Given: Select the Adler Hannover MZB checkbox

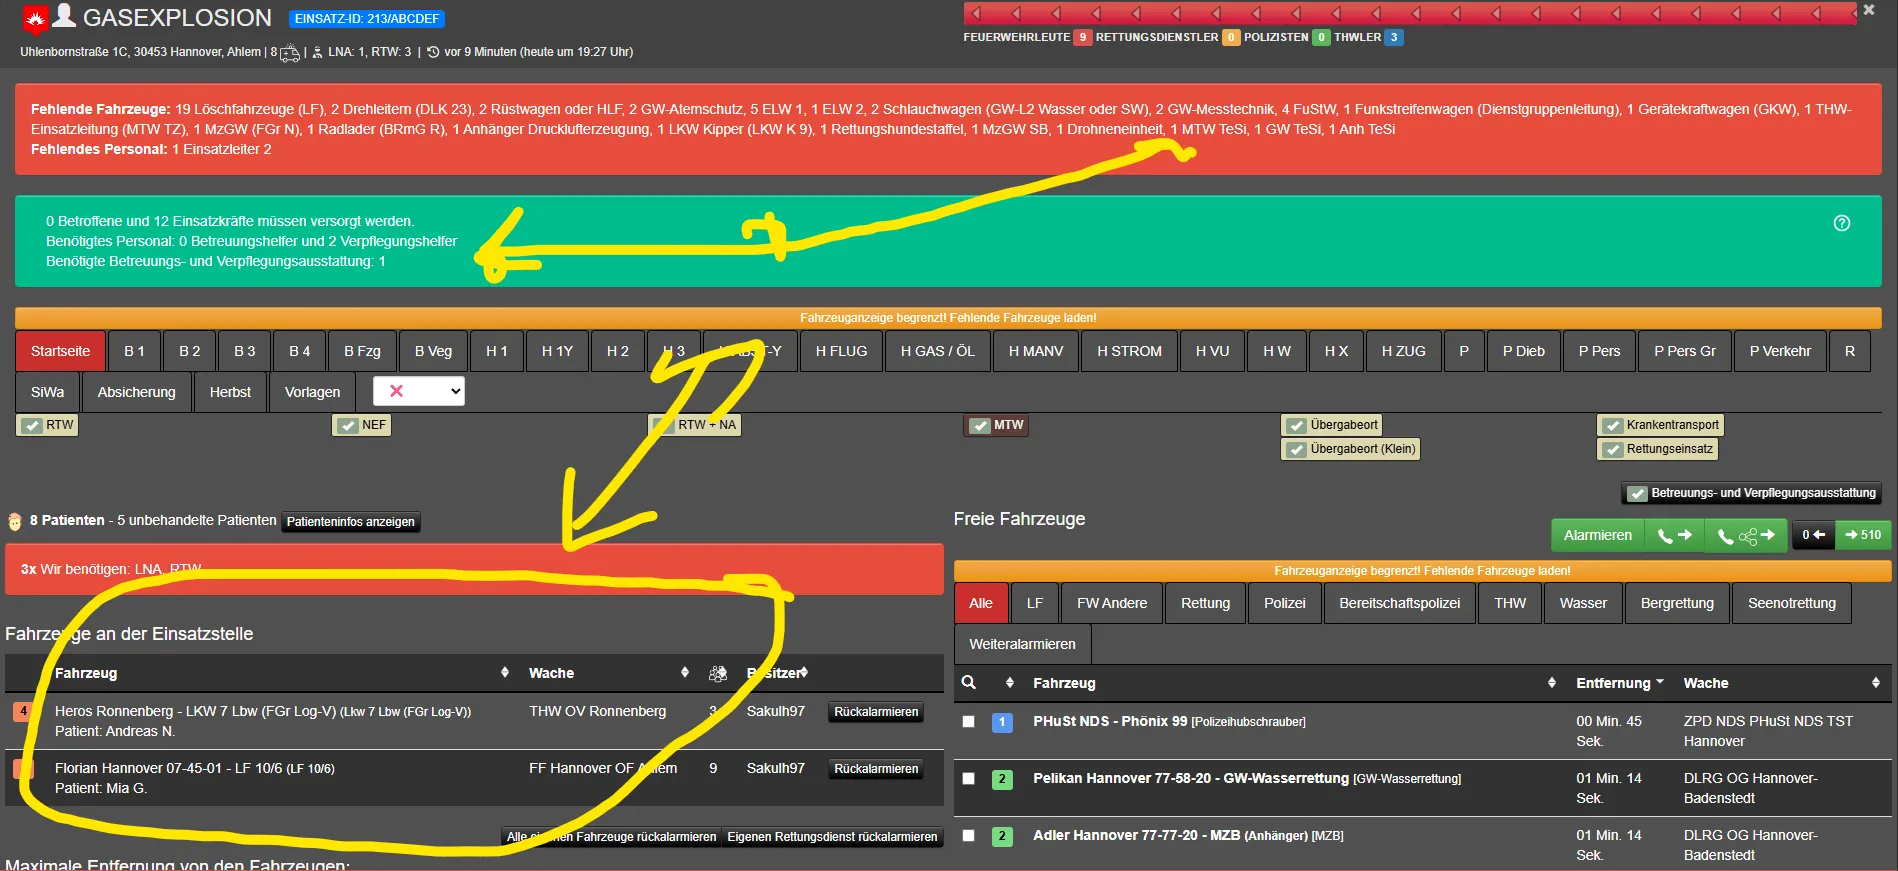Looking at the screenshot, I should pos(968,835).
